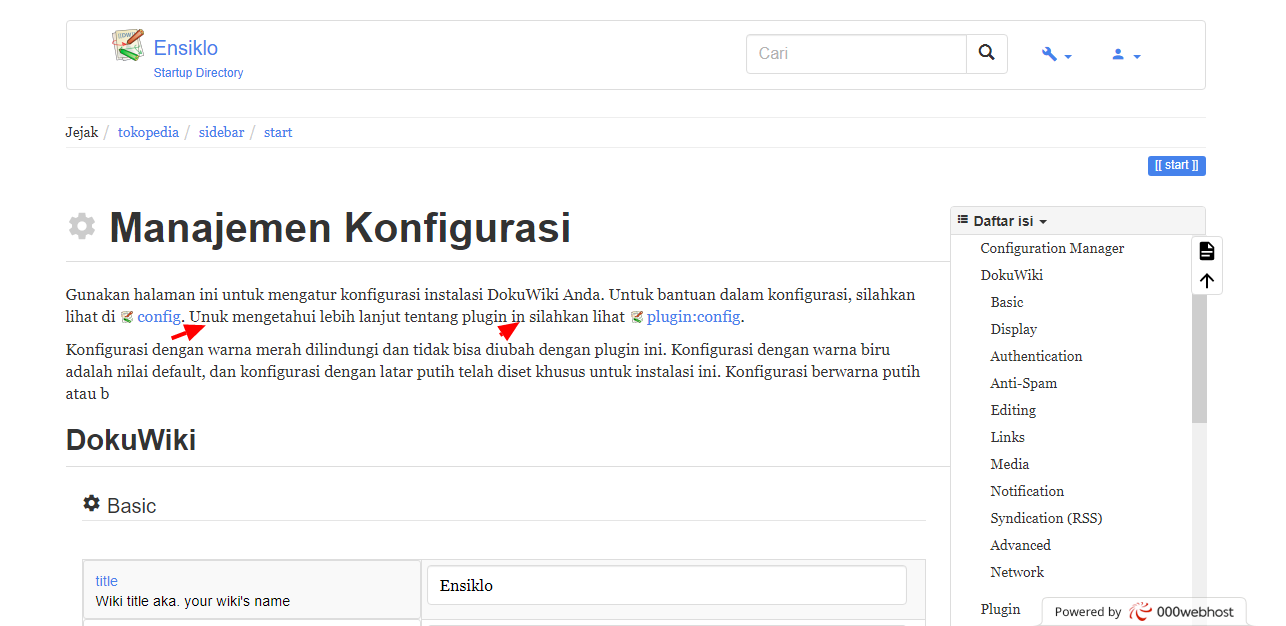Click the search magnifier icon
This screenshot has width=1286, height=626.
coord(986,53)
